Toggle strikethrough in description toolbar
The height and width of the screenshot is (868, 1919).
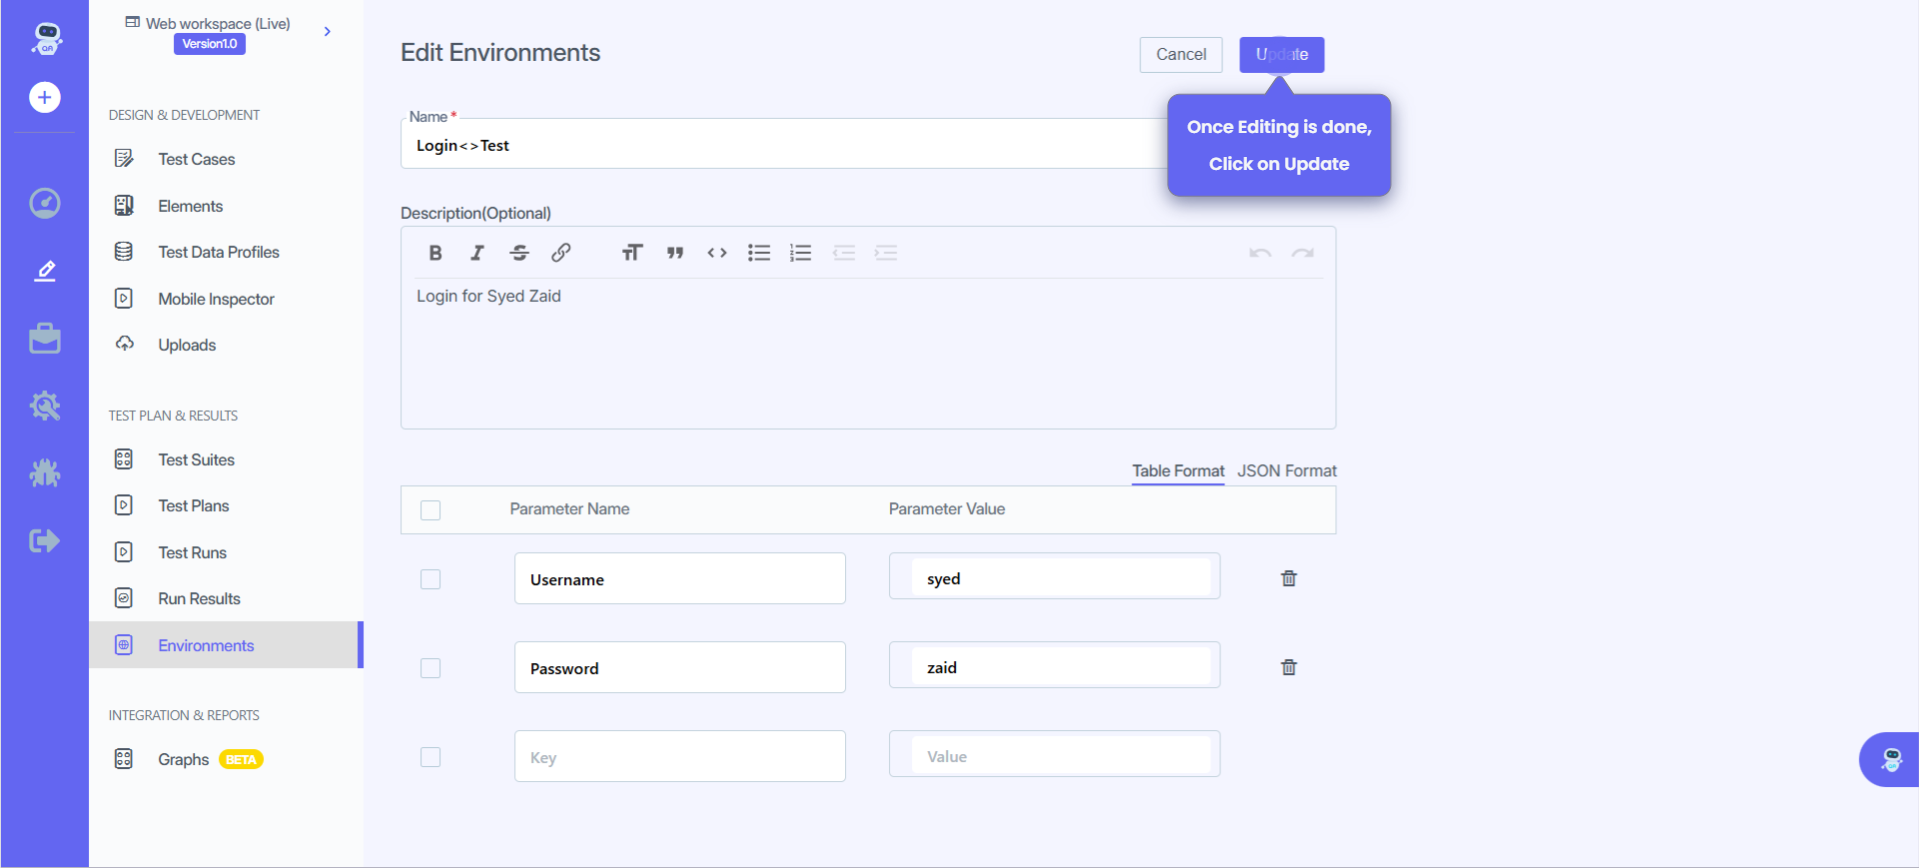519,253
